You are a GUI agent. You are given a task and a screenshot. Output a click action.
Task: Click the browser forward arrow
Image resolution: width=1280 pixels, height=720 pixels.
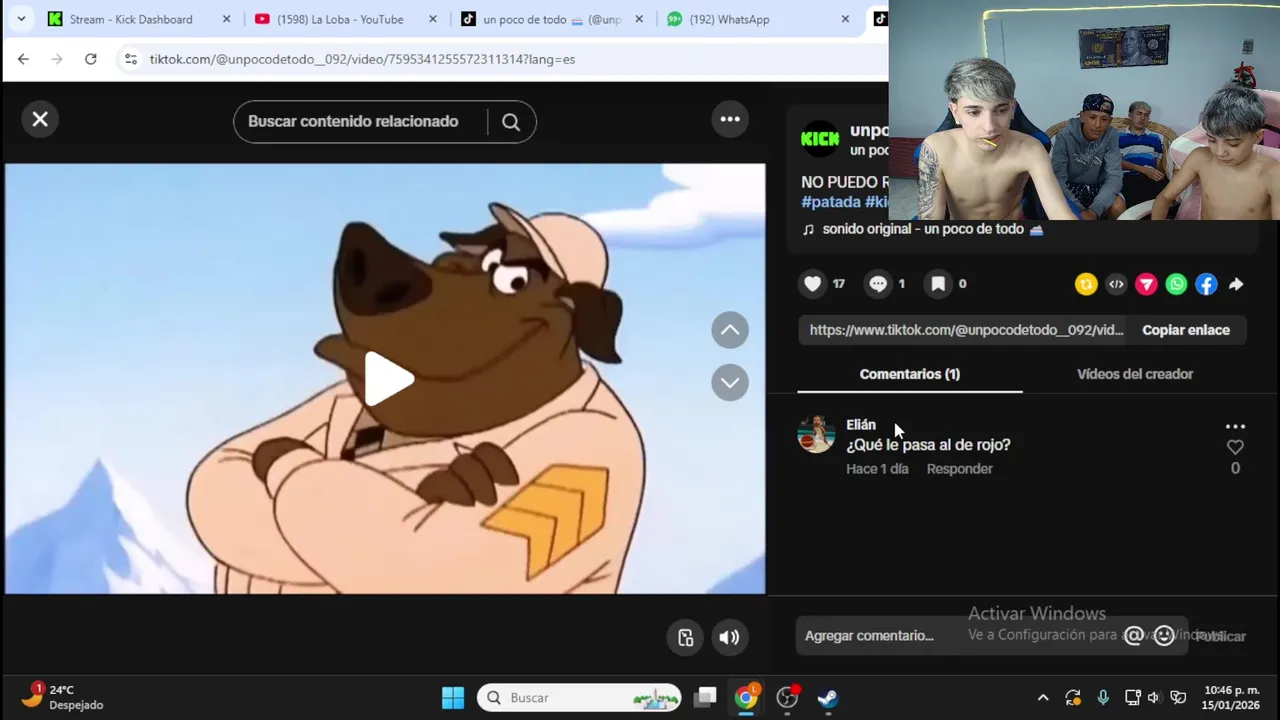tap(57, 59)
